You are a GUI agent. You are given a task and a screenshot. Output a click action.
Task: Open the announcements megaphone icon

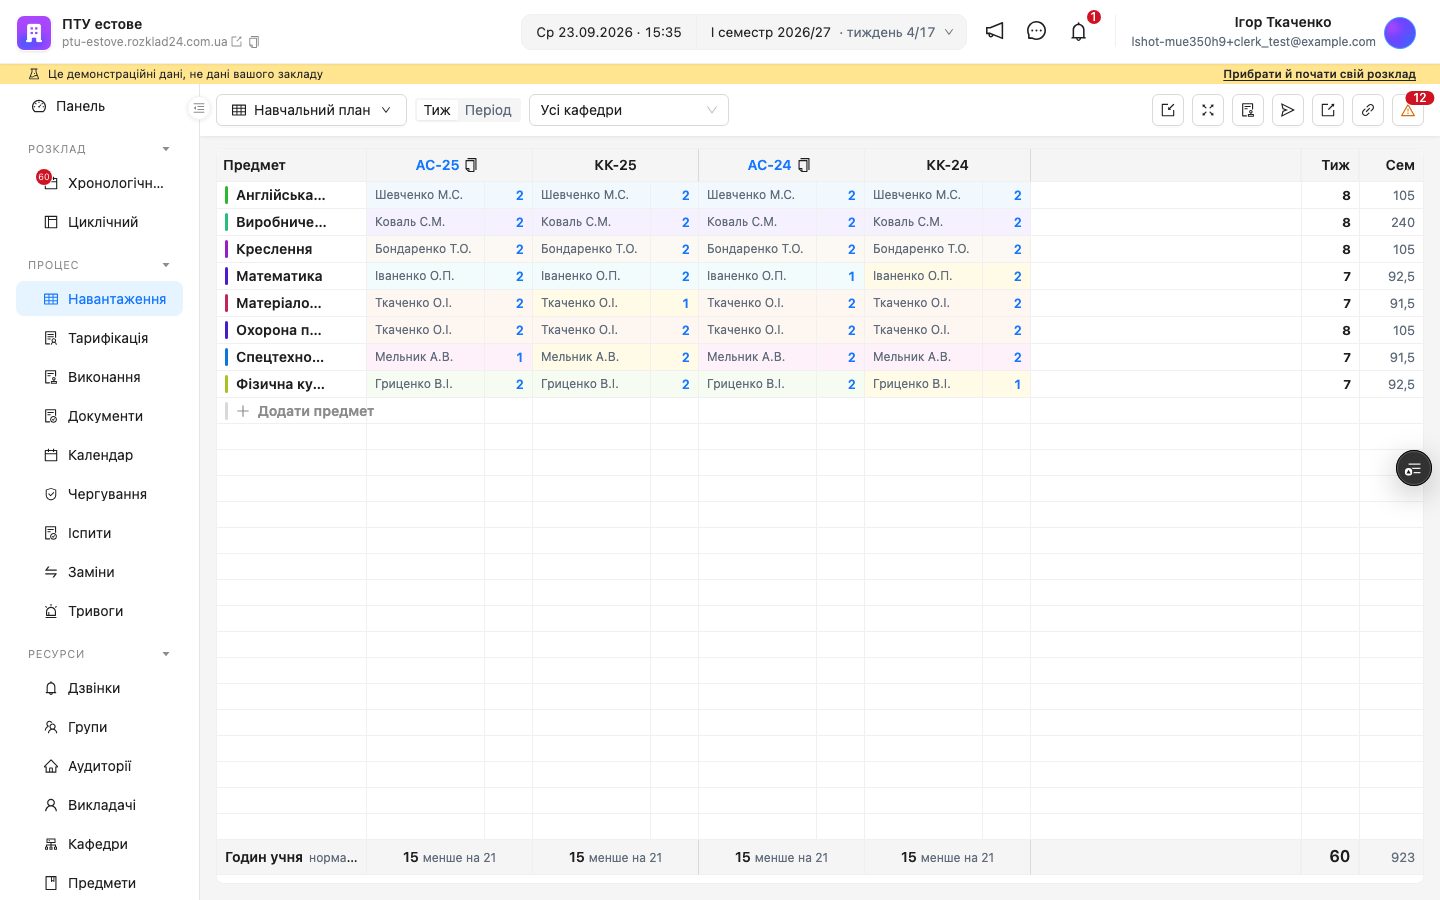(994, 31)
